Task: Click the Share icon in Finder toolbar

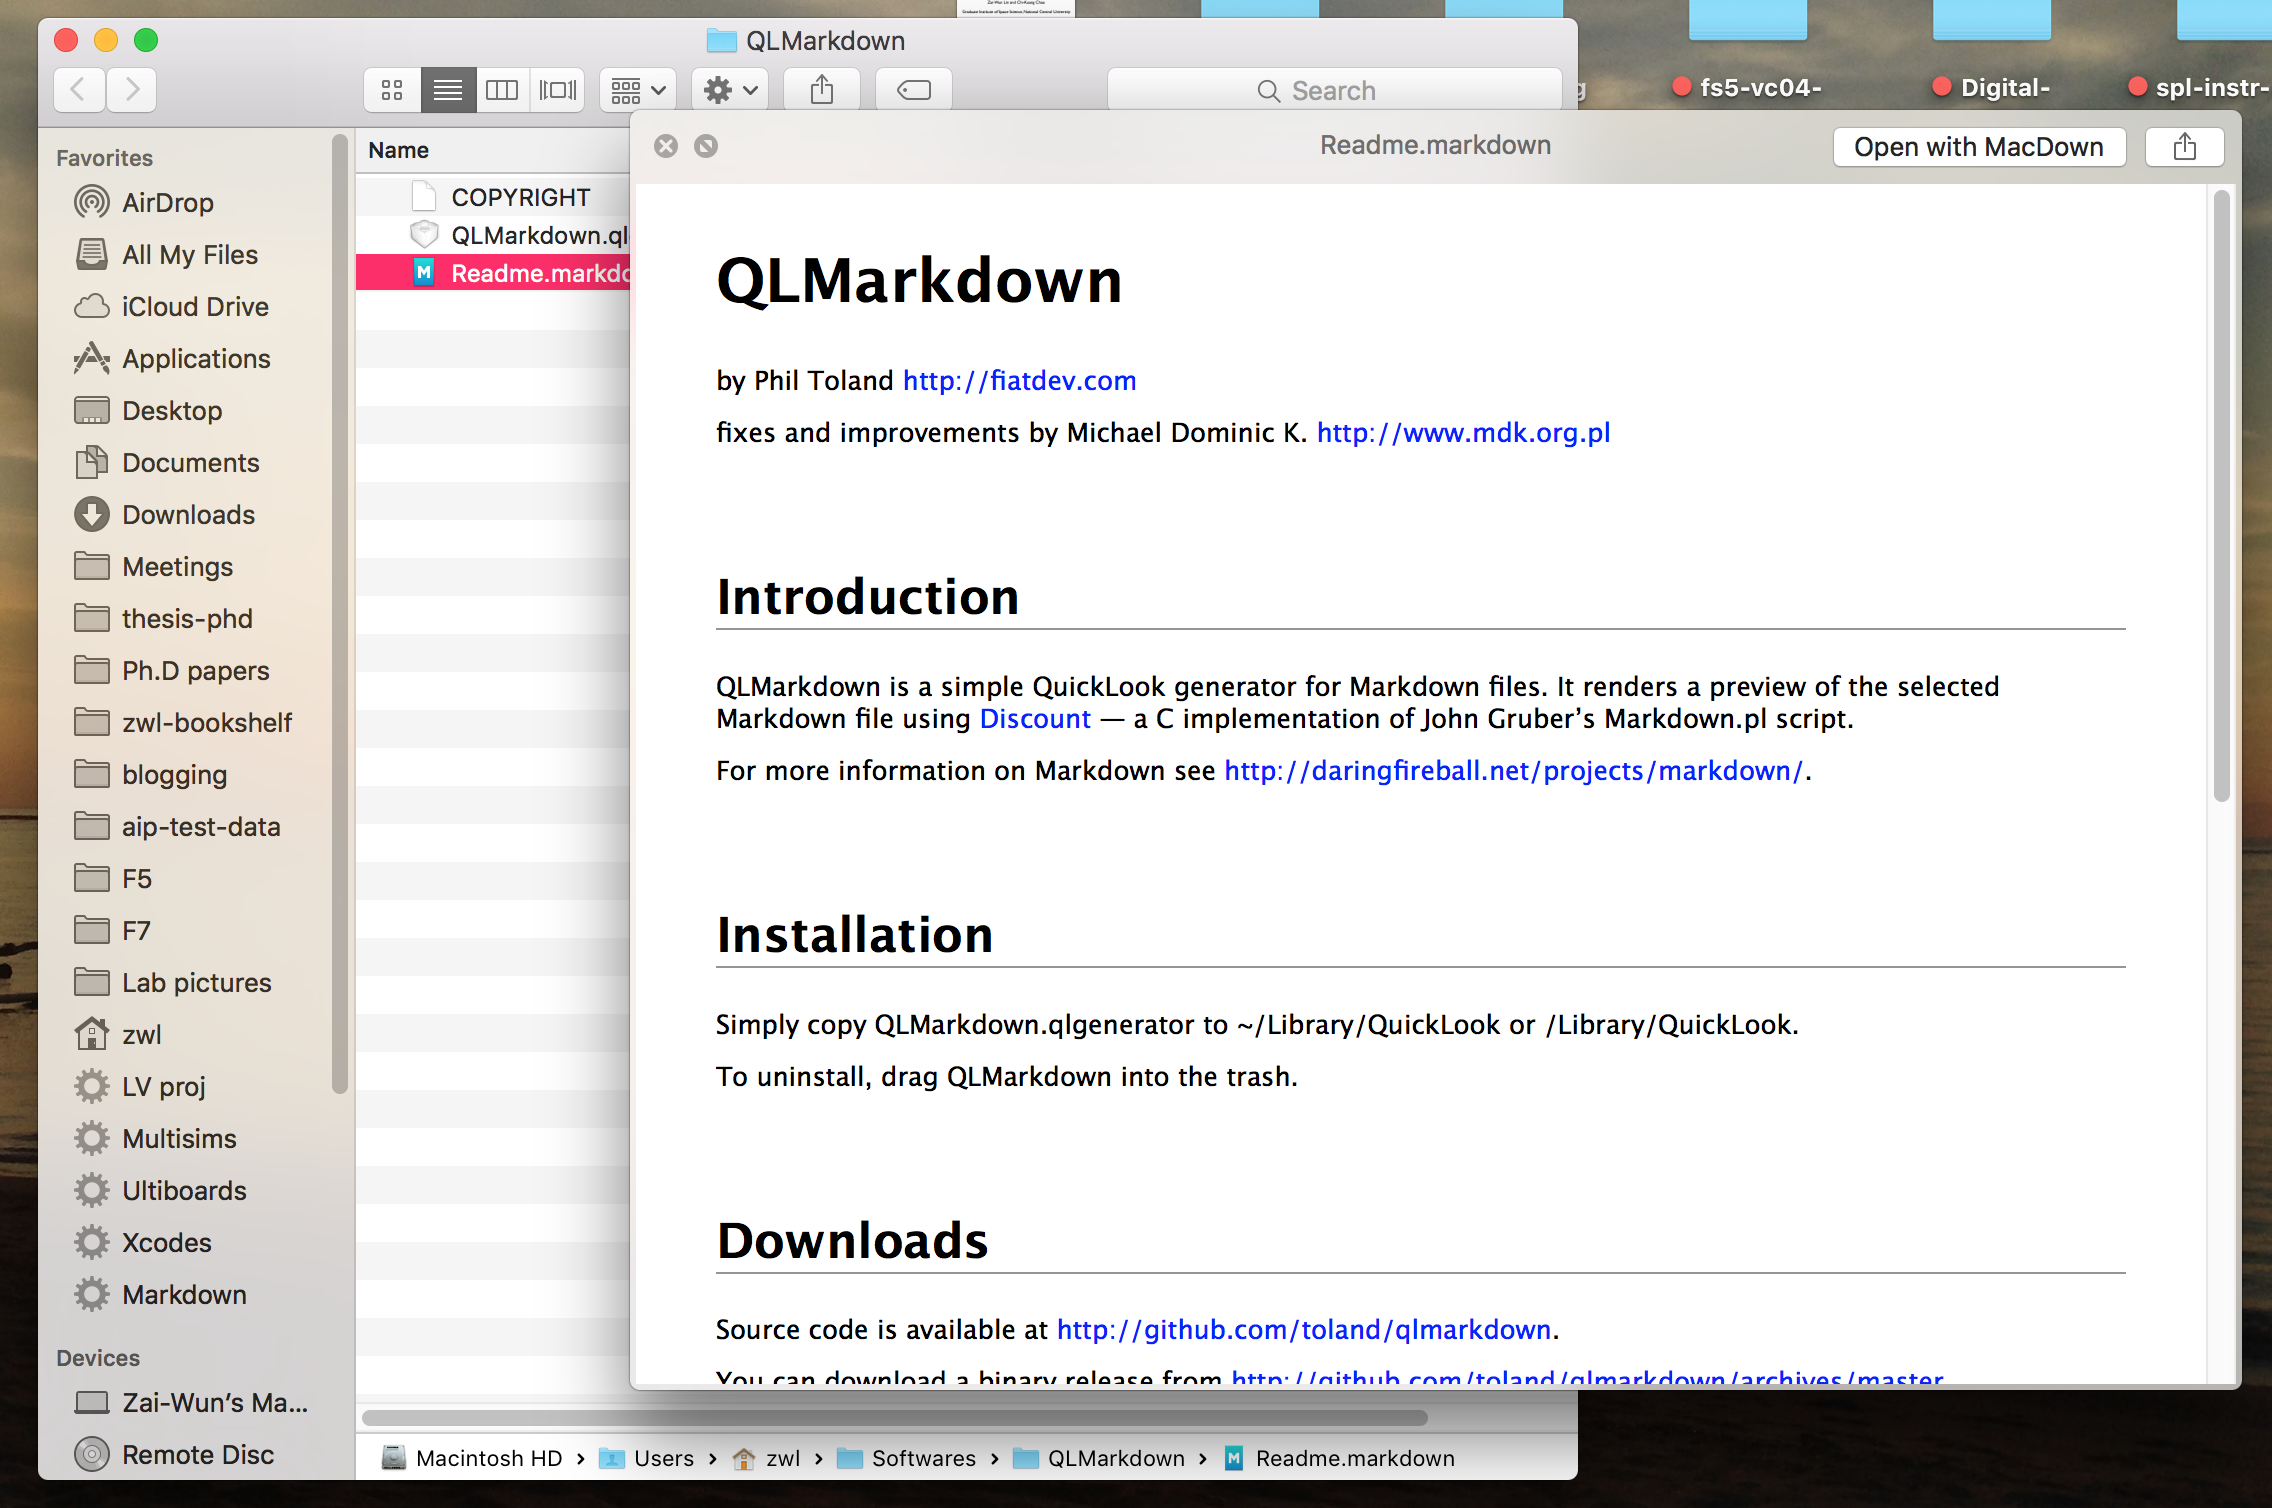Action: (x=821, y=89)
